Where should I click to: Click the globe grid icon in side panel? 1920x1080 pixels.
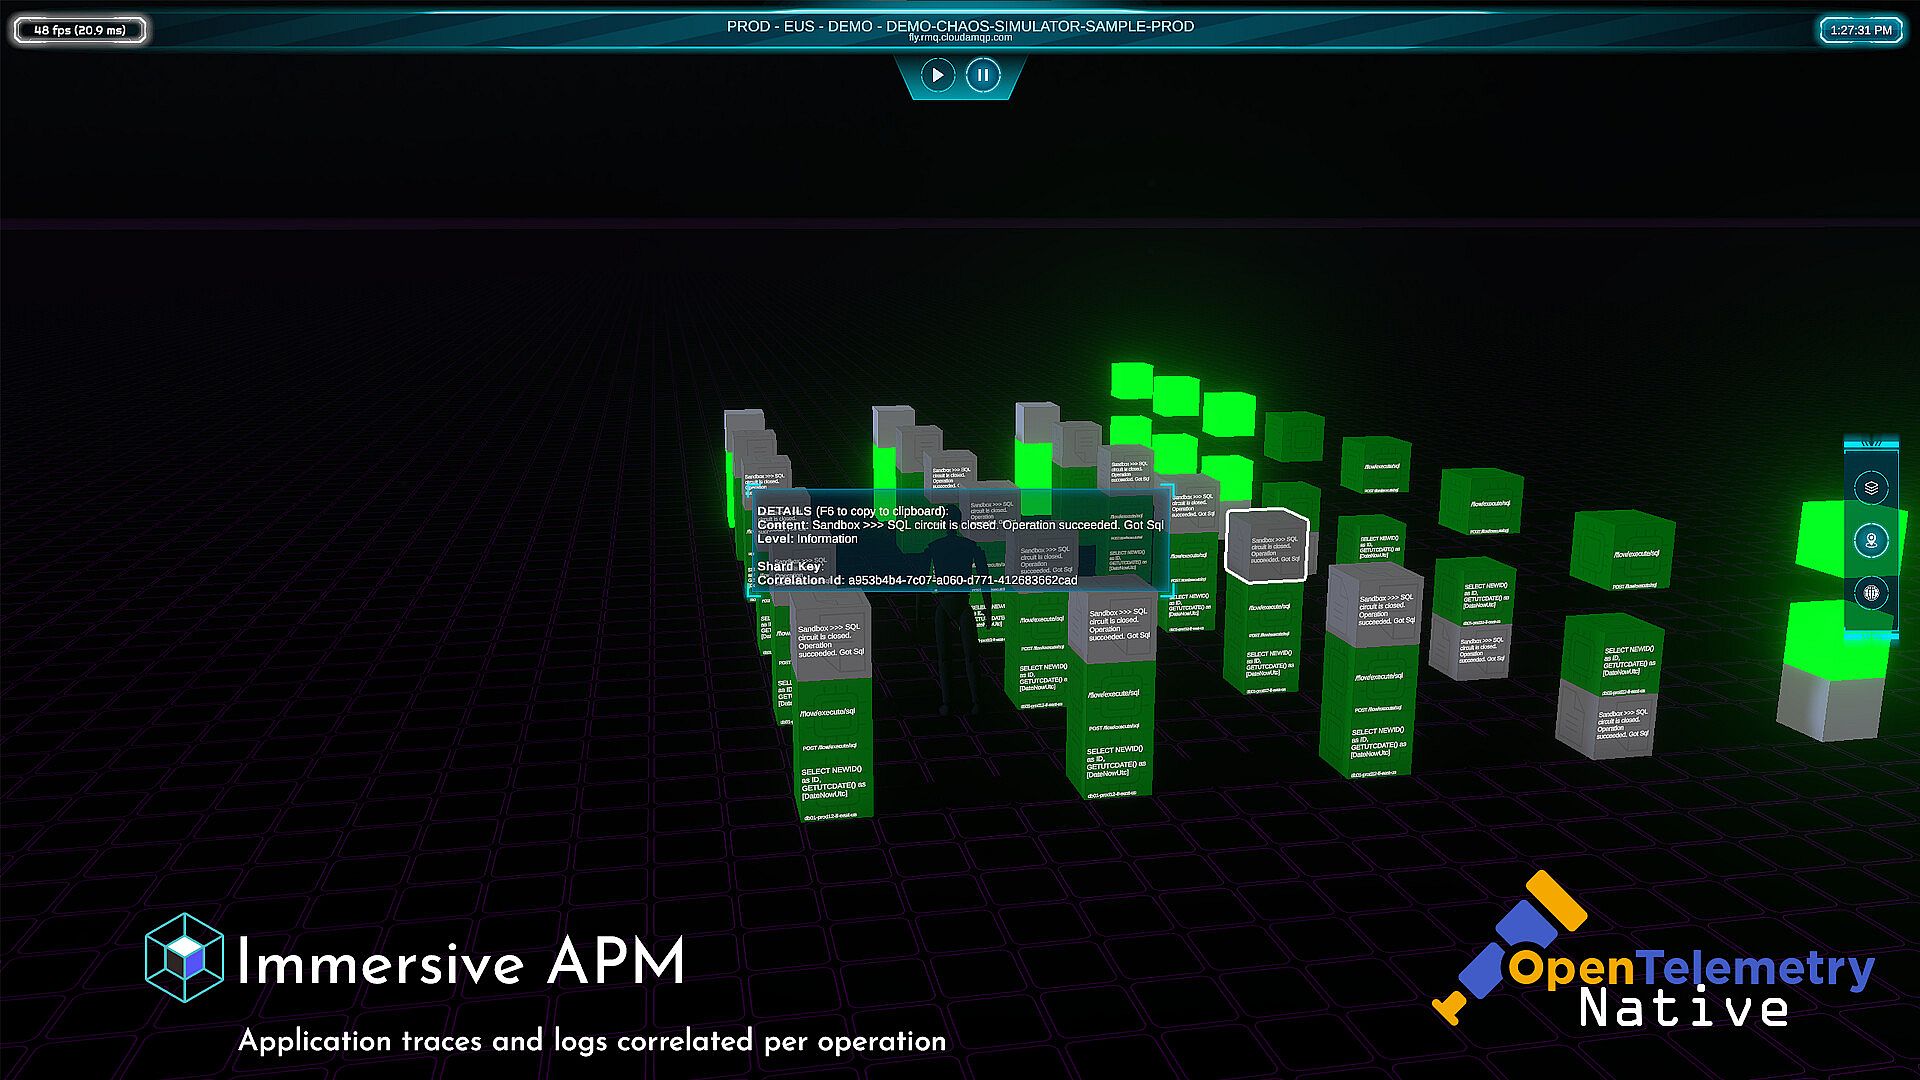coord(1871,593)
